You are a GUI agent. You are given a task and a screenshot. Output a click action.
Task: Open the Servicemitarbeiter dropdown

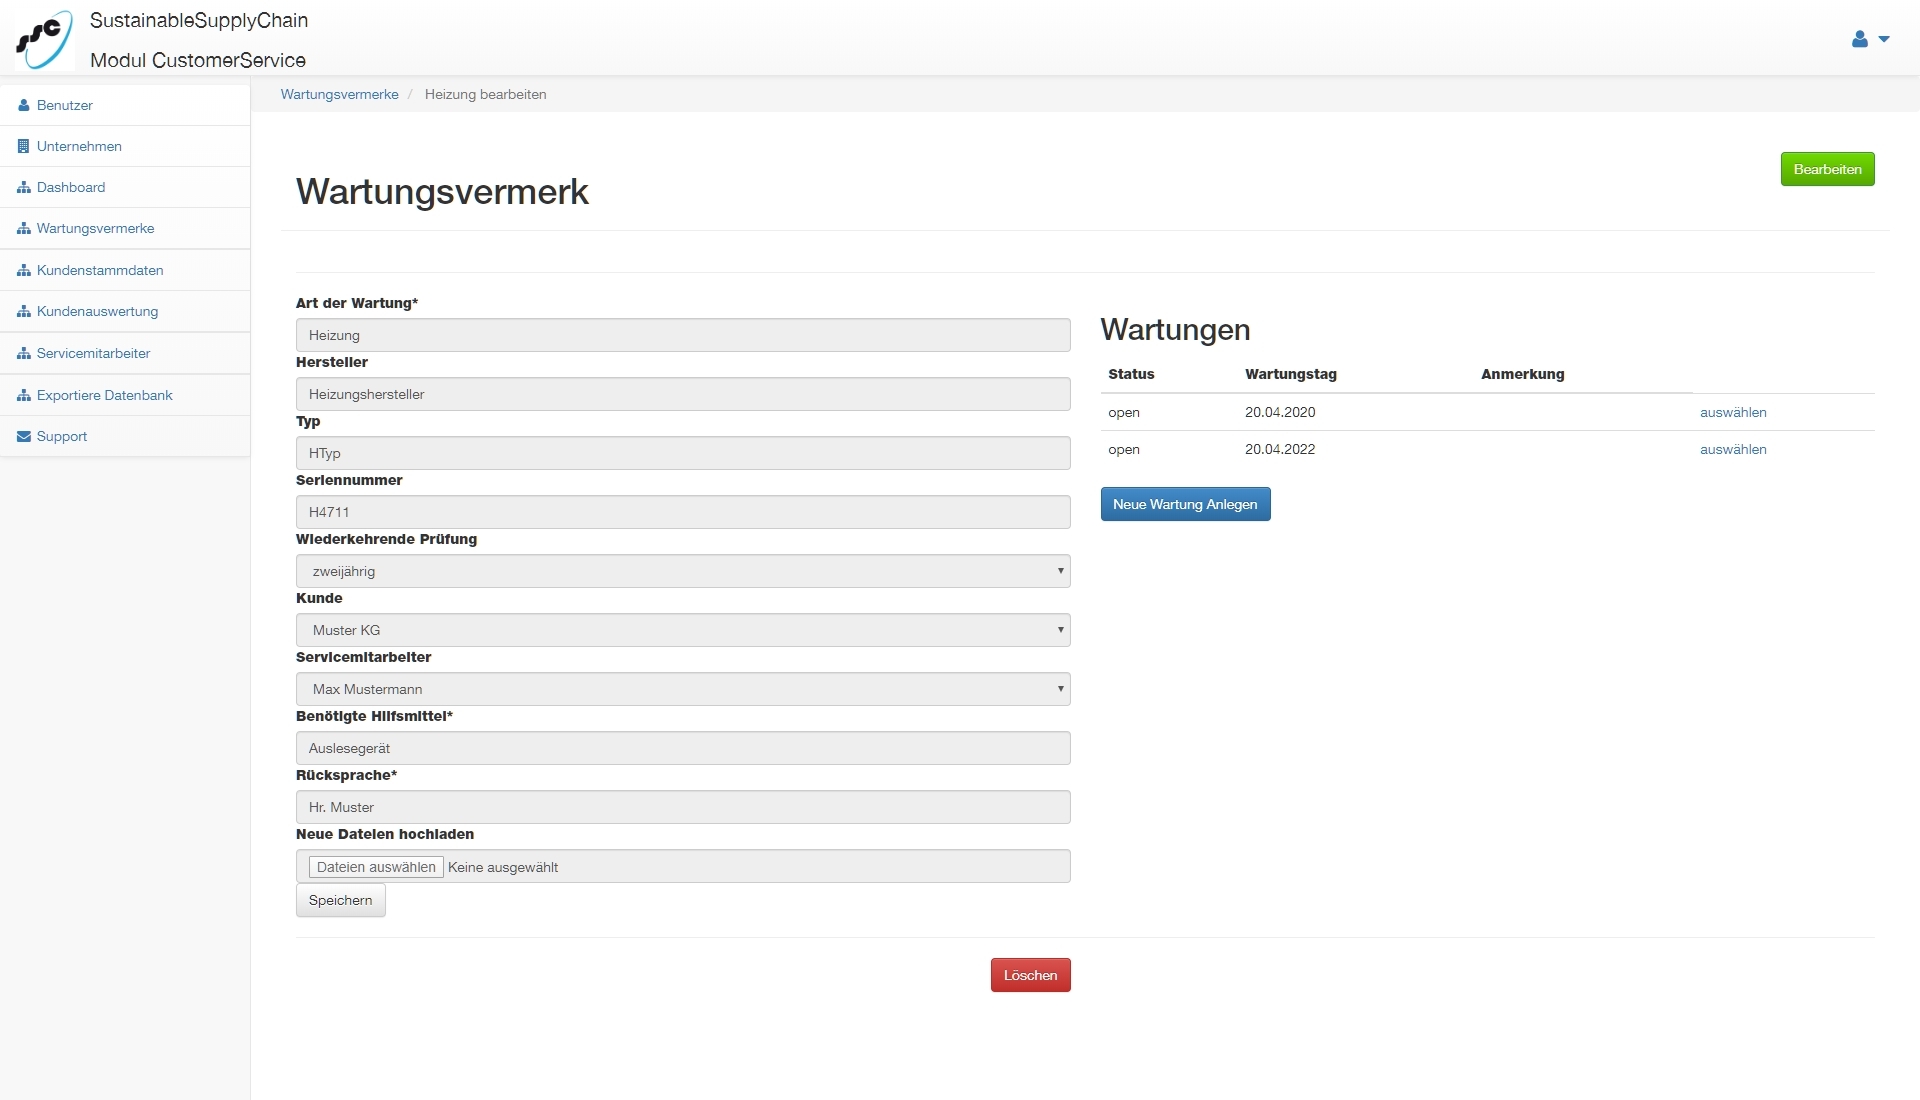point(683,689)
